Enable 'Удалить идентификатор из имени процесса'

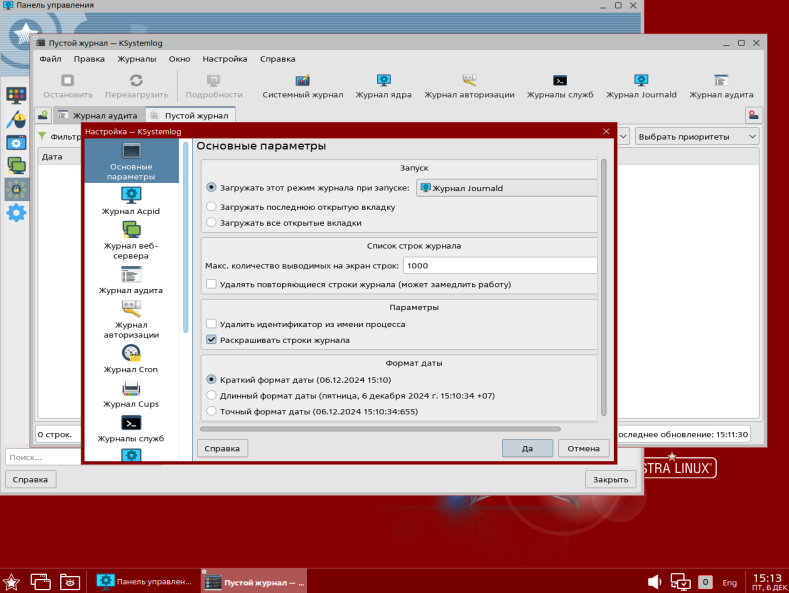tap(211, 324)
